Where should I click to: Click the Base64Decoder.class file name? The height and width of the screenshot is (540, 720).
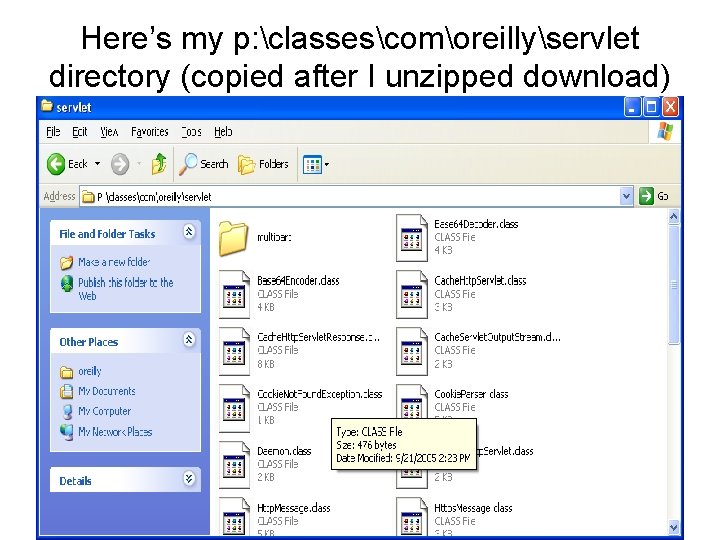(x=476, y=224)
